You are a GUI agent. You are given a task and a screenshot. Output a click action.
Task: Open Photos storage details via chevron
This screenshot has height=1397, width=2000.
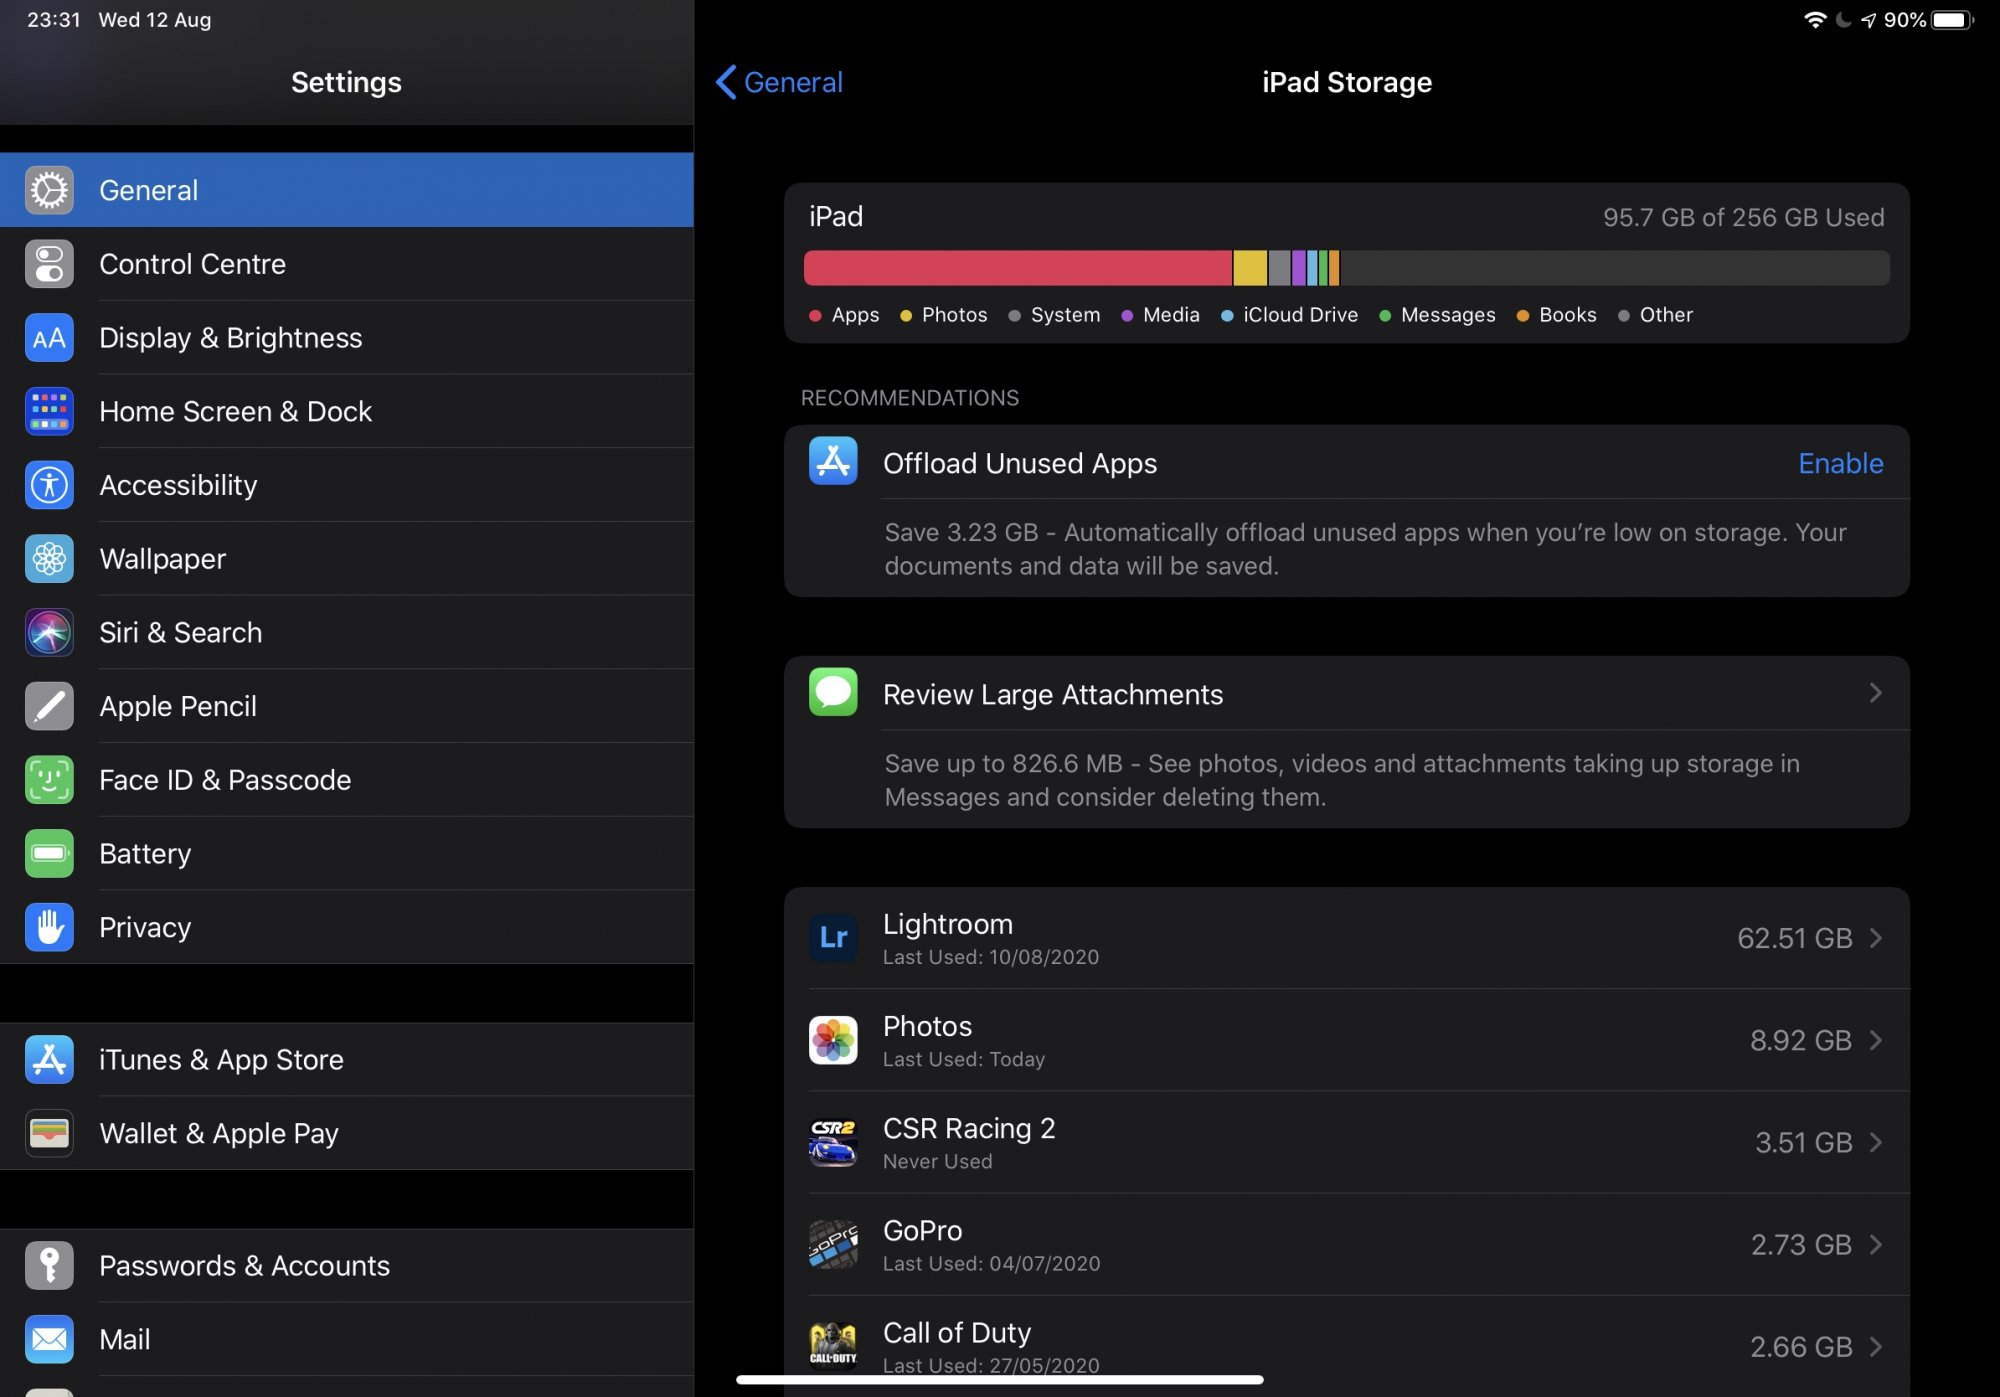coord(1876,1040)
